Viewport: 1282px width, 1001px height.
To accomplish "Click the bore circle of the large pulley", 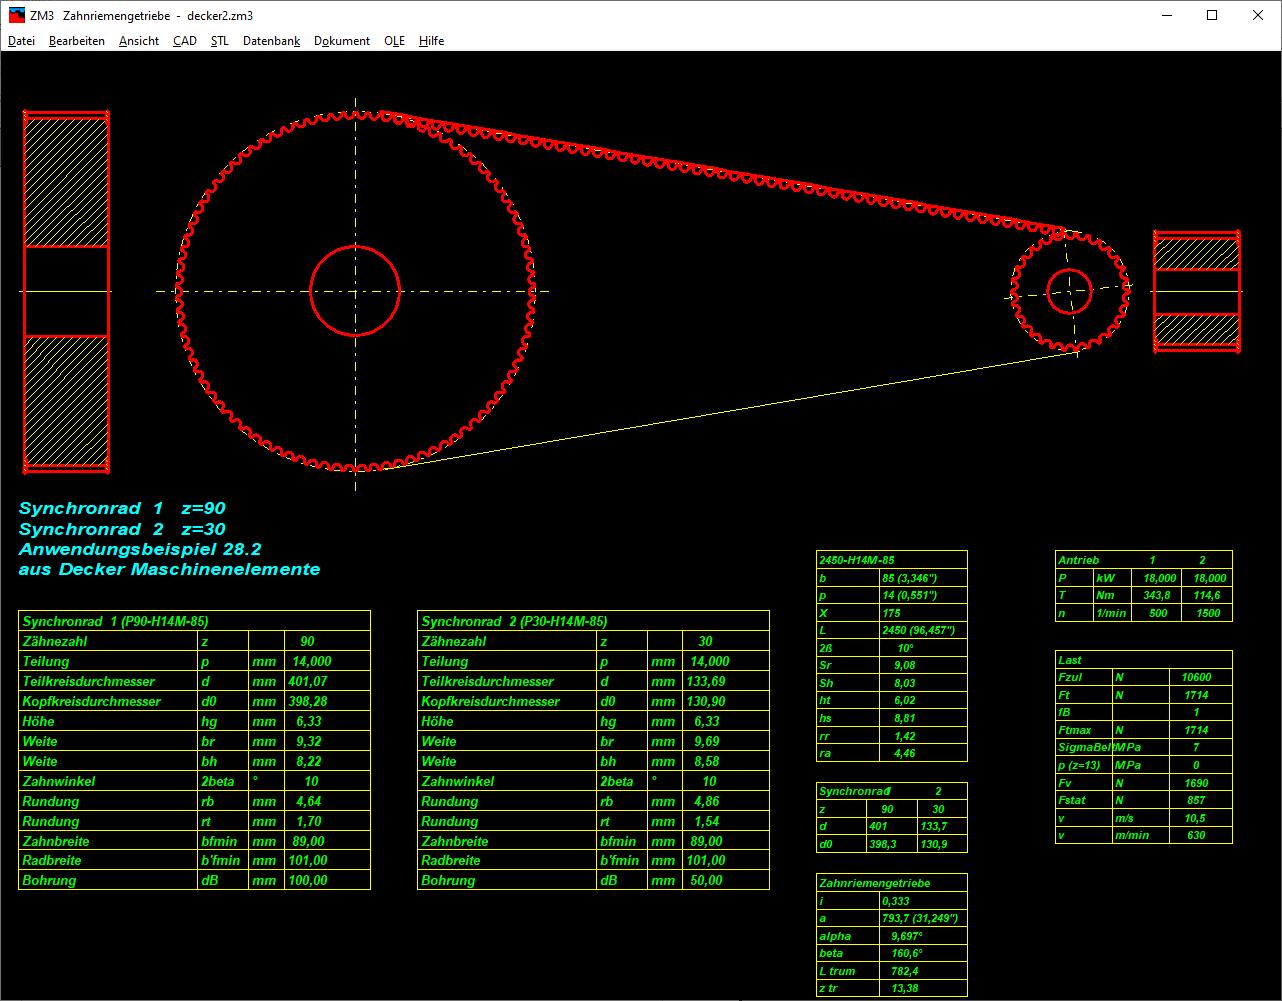I will click(355, 246).
